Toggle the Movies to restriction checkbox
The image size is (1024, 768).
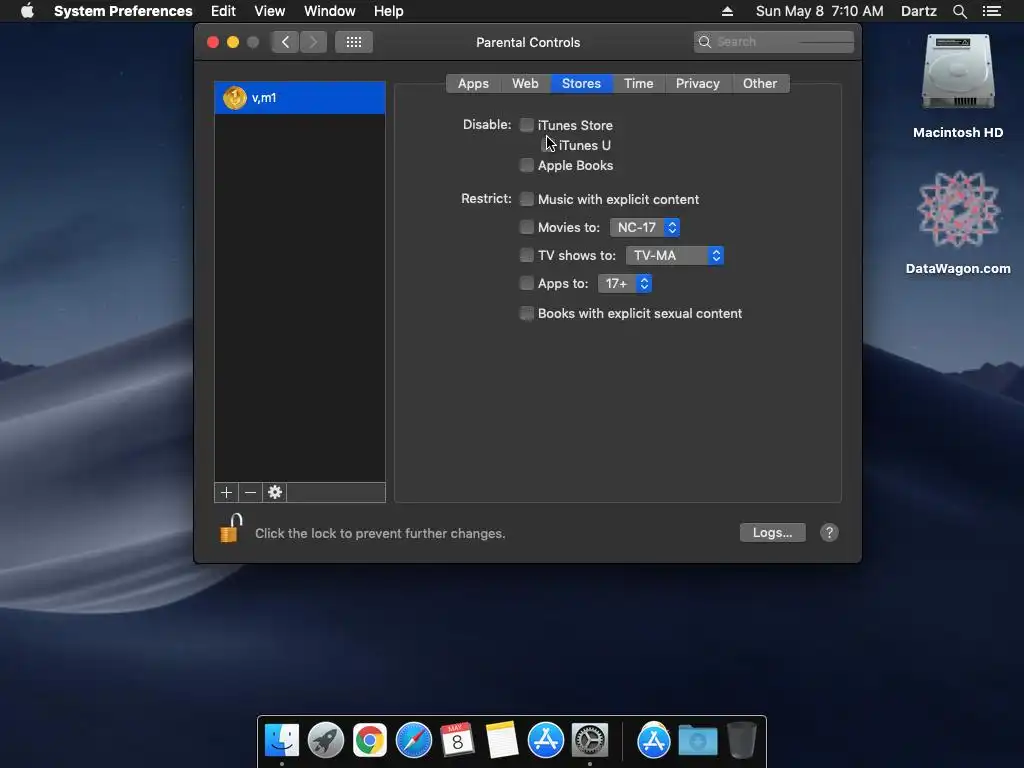pyautogui.click(x=526, y=227)
